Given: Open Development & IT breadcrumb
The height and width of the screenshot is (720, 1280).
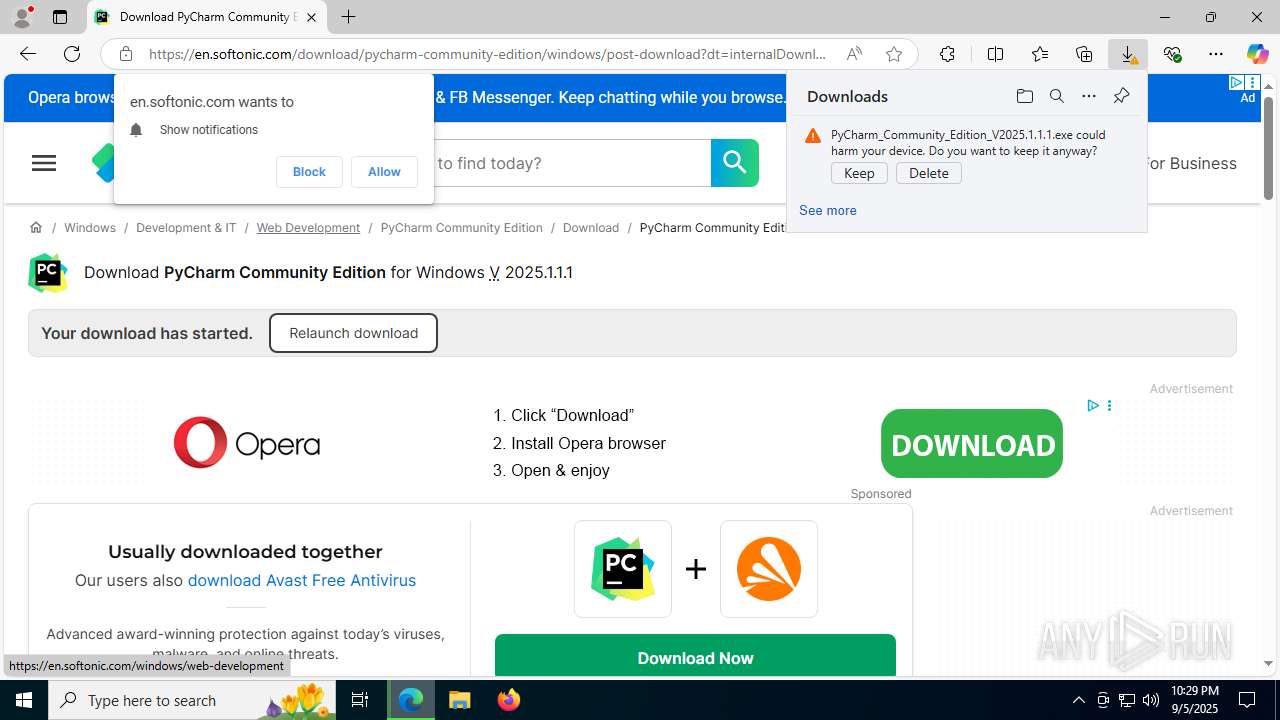Looking at the screenshot, I should [186, 228].
